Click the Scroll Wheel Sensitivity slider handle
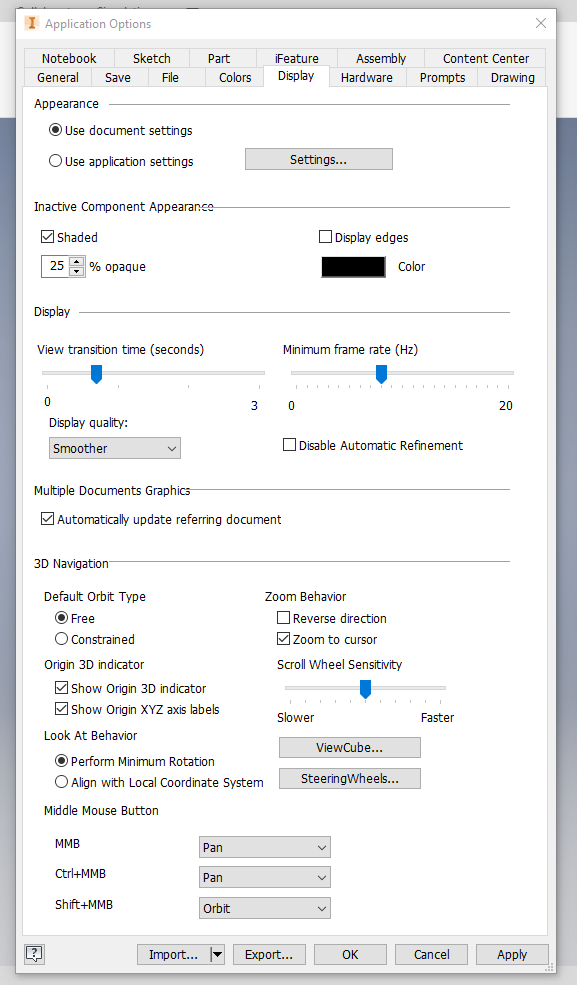This screenshot has height=985, width=577. tap(365, 688)
